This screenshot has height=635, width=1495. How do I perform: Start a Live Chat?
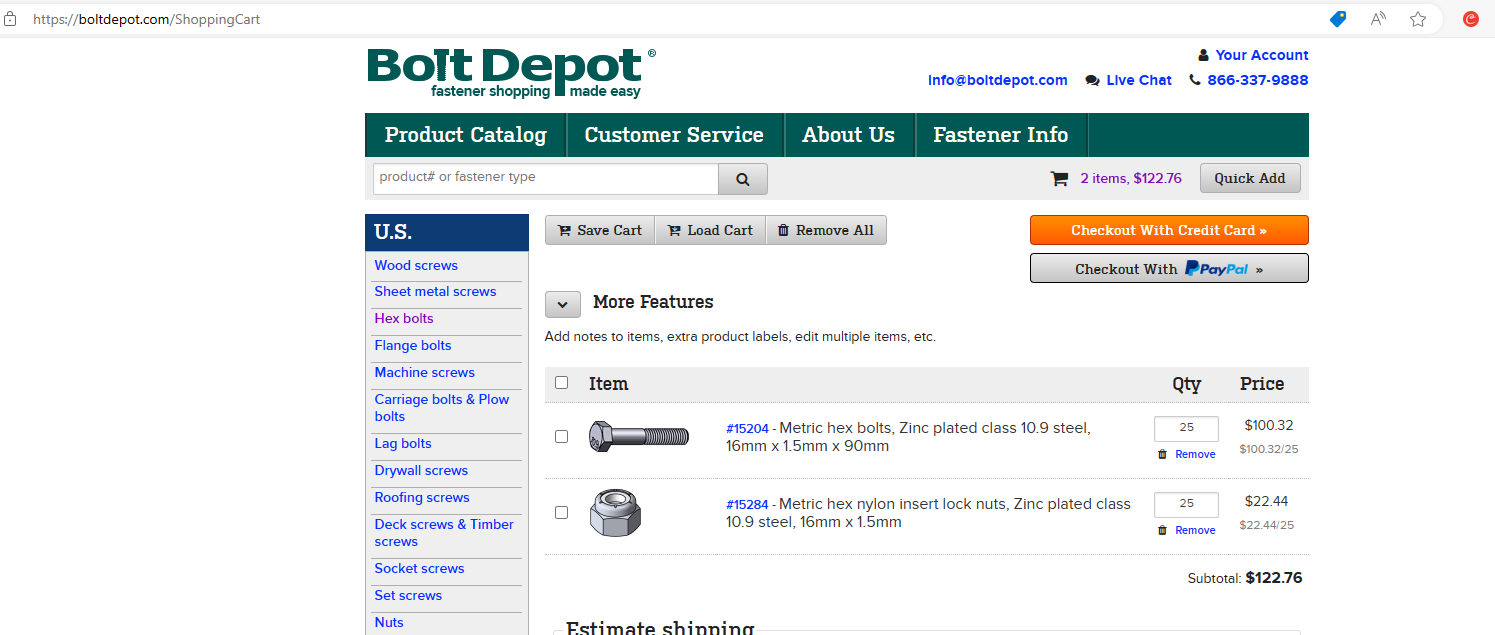click(x=1139, y=80)
